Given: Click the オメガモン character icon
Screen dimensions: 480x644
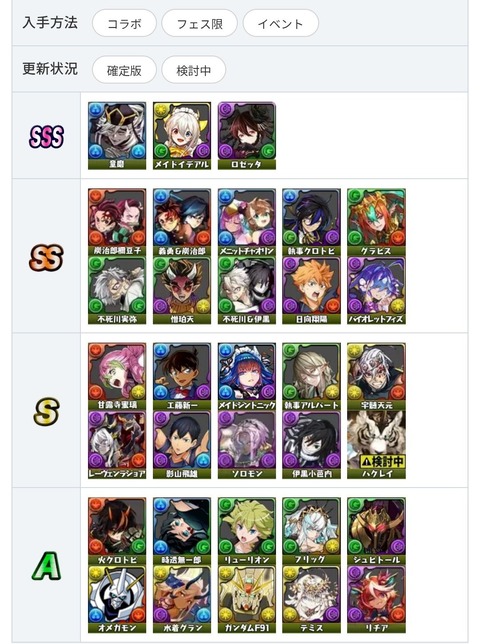Looking at the screenshot, I should (x=117, y=599).
